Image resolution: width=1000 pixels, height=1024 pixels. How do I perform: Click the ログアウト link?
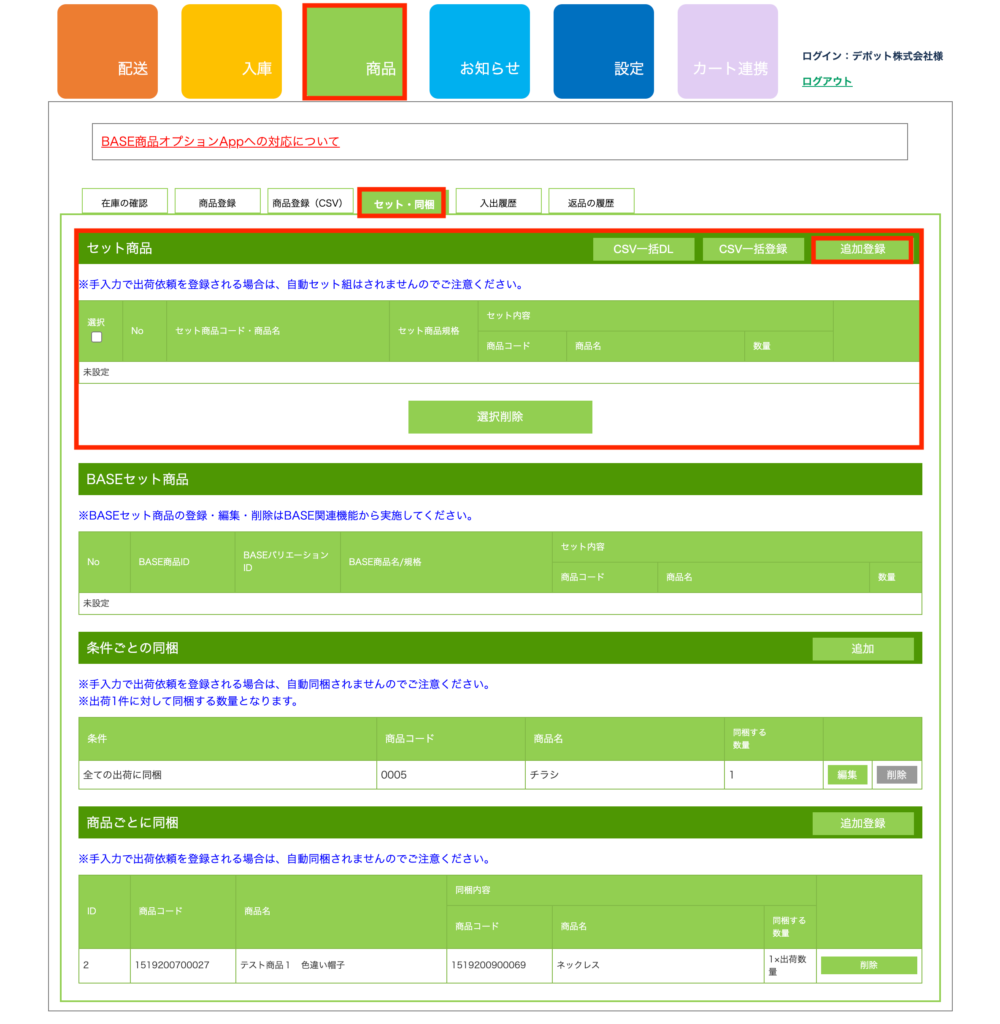[827, 82]
